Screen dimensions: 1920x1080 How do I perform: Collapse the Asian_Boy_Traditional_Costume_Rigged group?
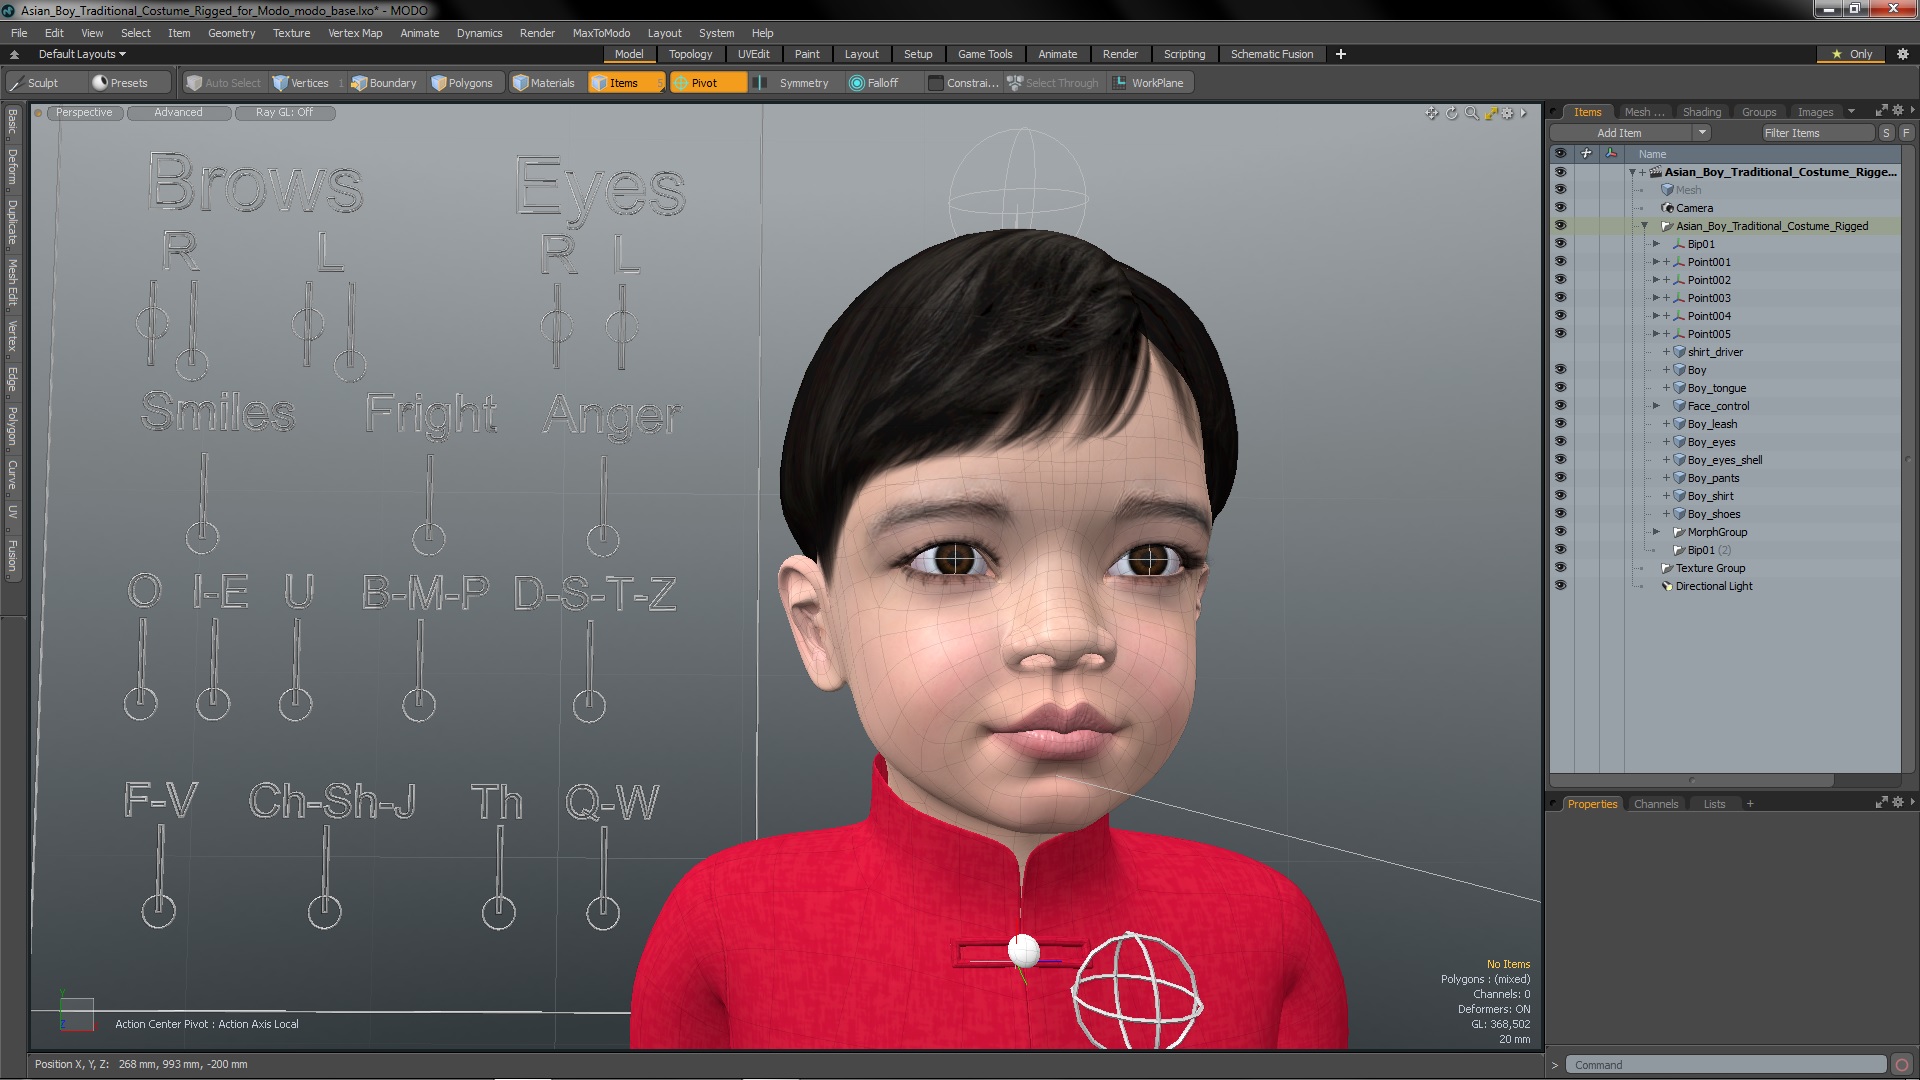(1644, 226)
